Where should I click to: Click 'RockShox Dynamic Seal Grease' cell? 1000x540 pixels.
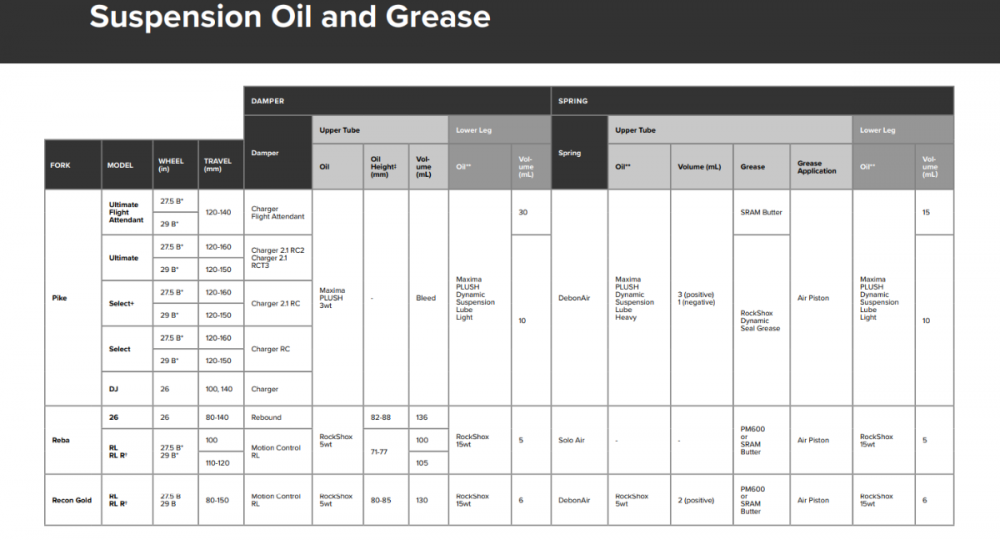click(761, 321)
